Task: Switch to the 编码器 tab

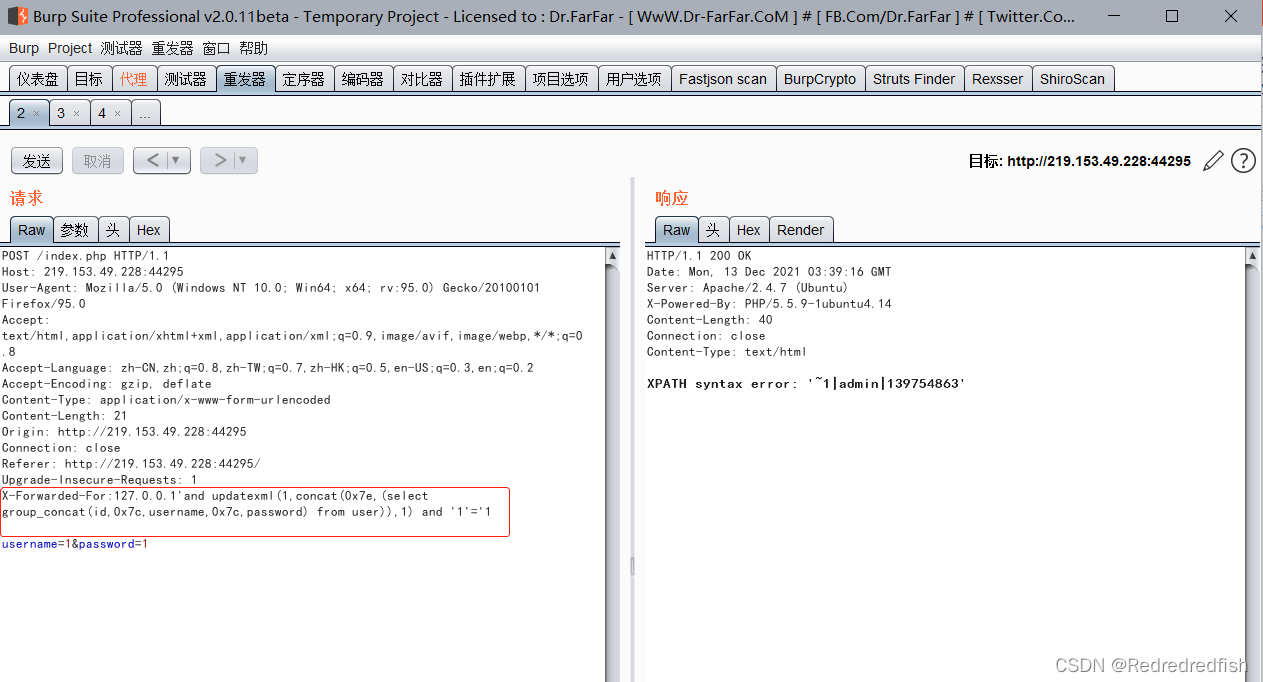Action: [363, 79]
